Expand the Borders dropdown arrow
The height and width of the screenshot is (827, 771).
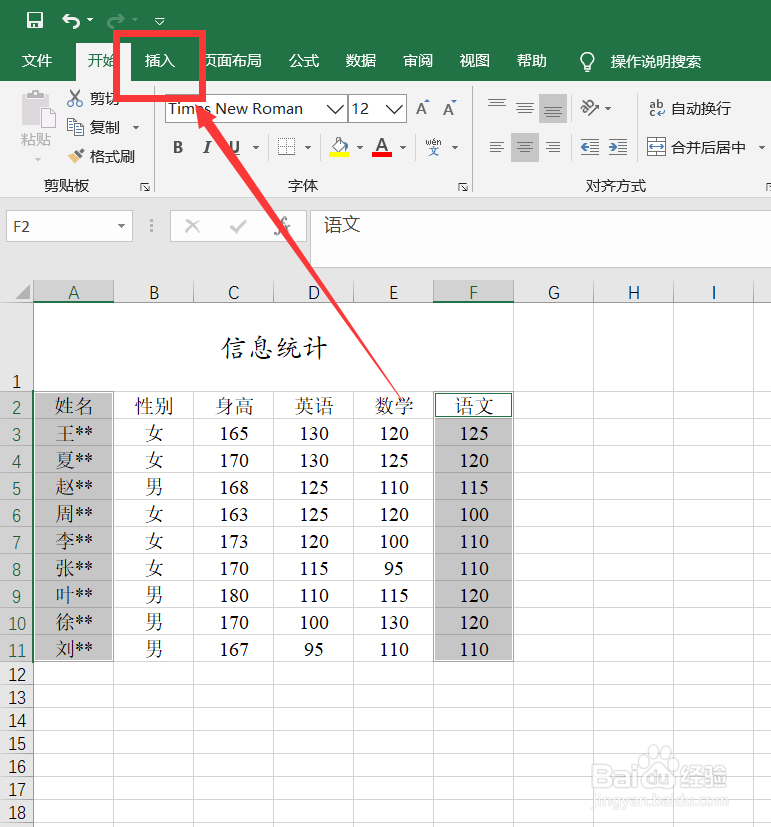click(308, 148)
